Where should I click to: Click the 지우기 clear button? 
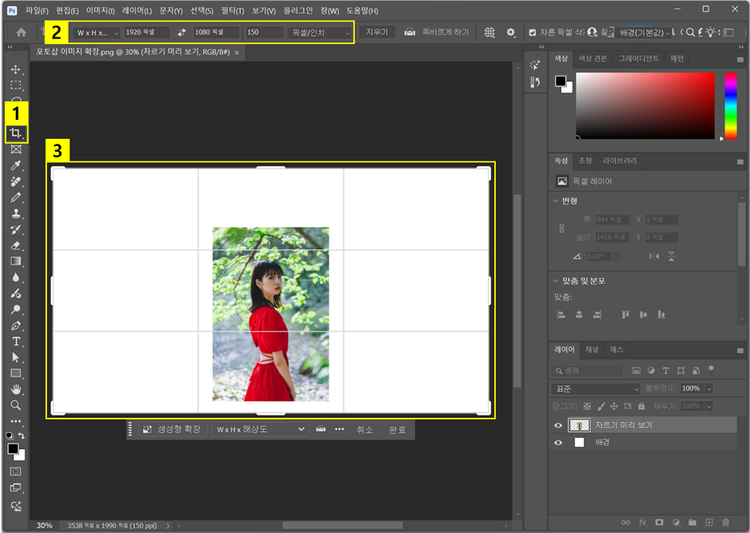(377, 32)
